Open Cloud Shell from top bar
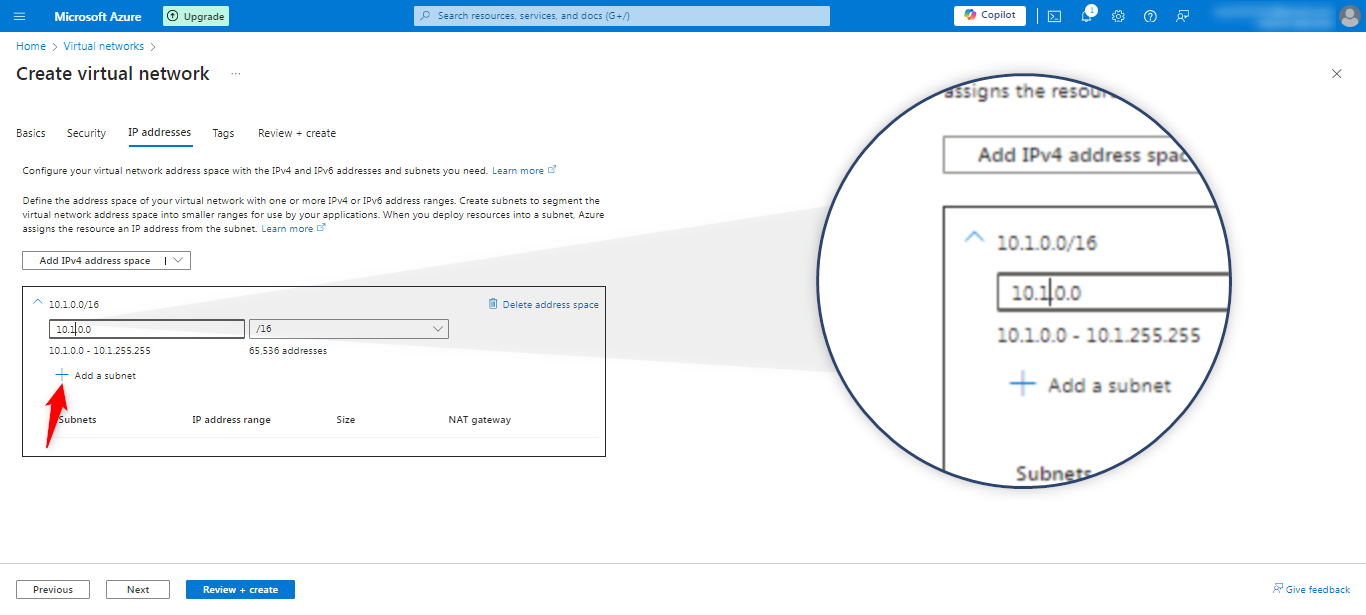Viewport: 1366px width, 615px height. tap(1054, 16)
